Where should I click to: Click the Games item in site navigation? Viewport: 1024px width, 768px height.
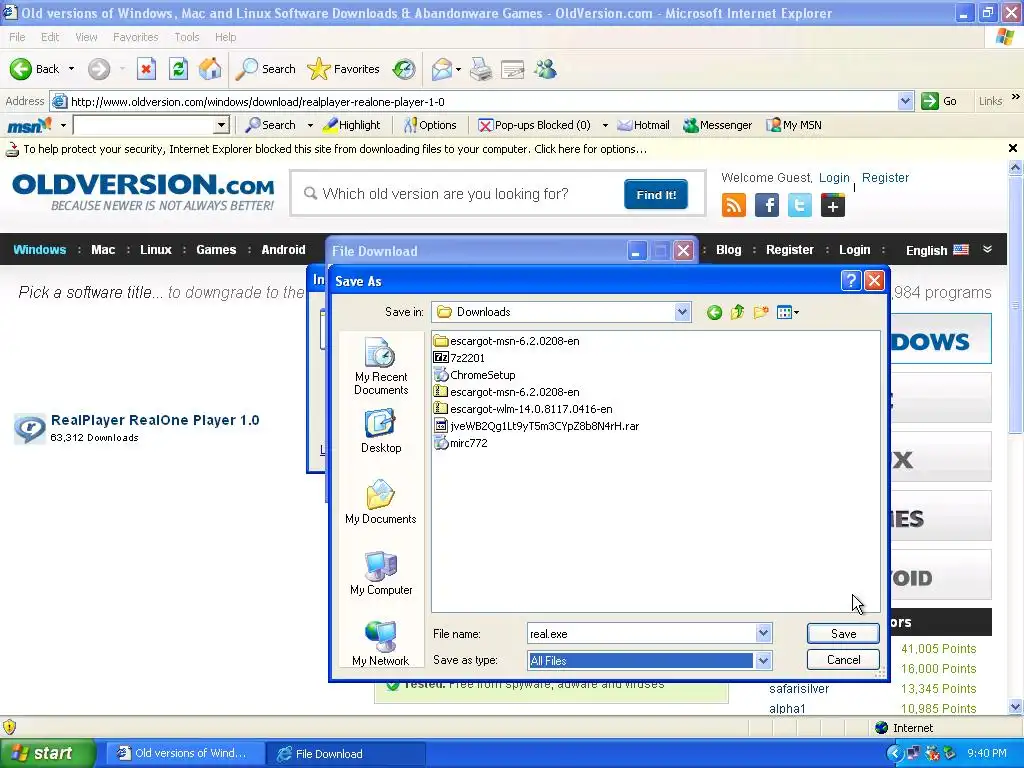tap(216, 249)
